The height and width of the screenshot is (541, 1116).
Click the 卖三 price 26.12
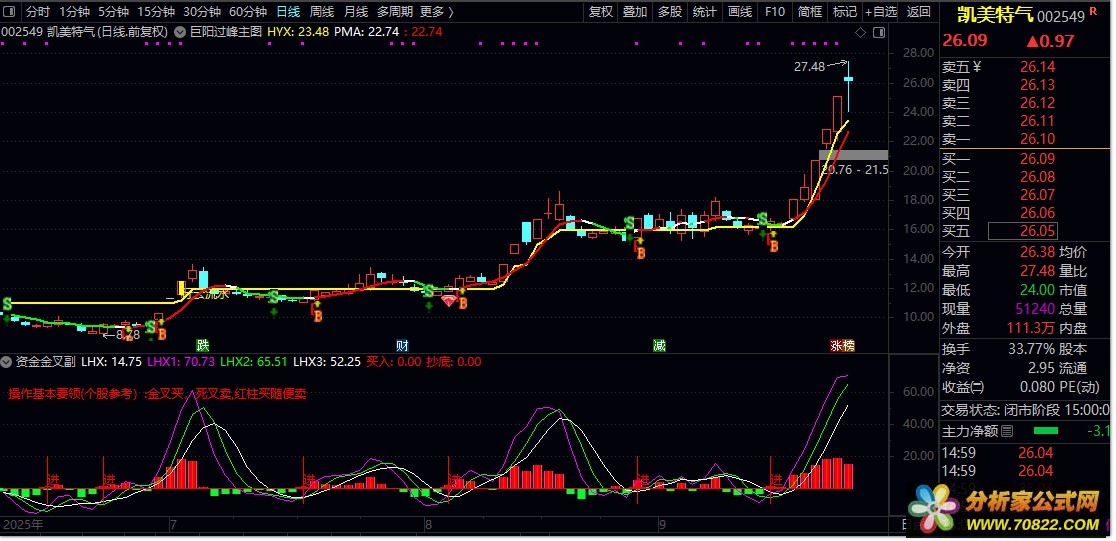click(x=1038, y=103)
